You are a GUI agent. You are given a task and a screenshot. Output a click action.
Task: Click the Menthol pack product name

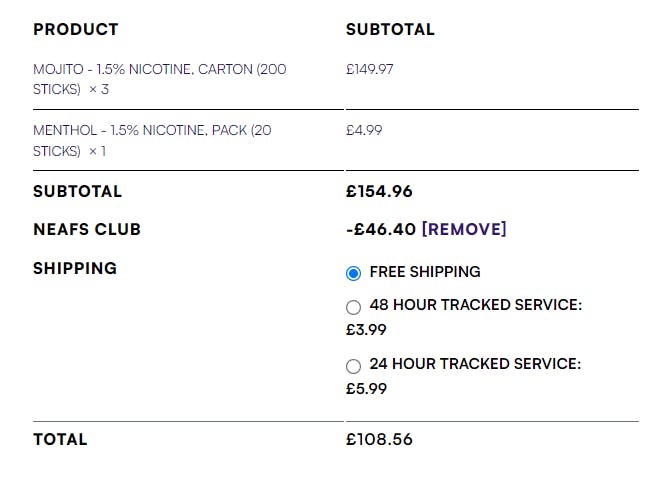coord(152,140)
